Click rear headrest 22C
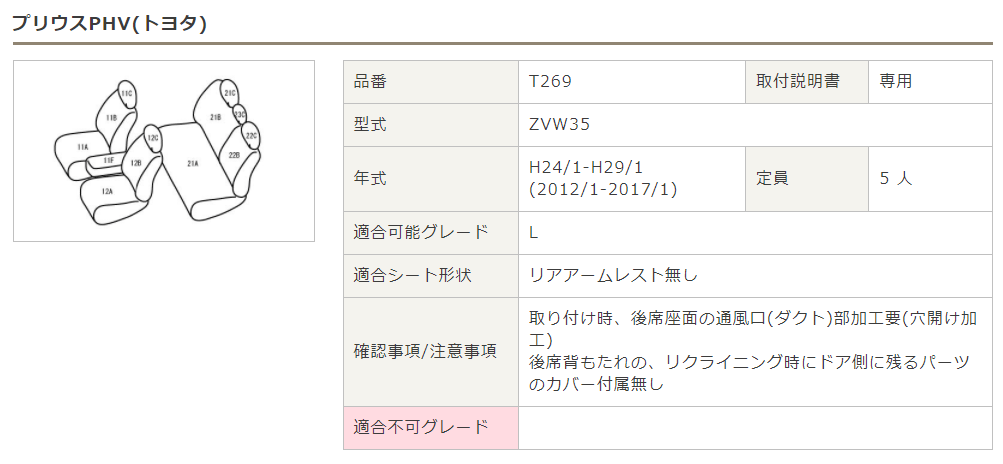 [x=251, y=135]
